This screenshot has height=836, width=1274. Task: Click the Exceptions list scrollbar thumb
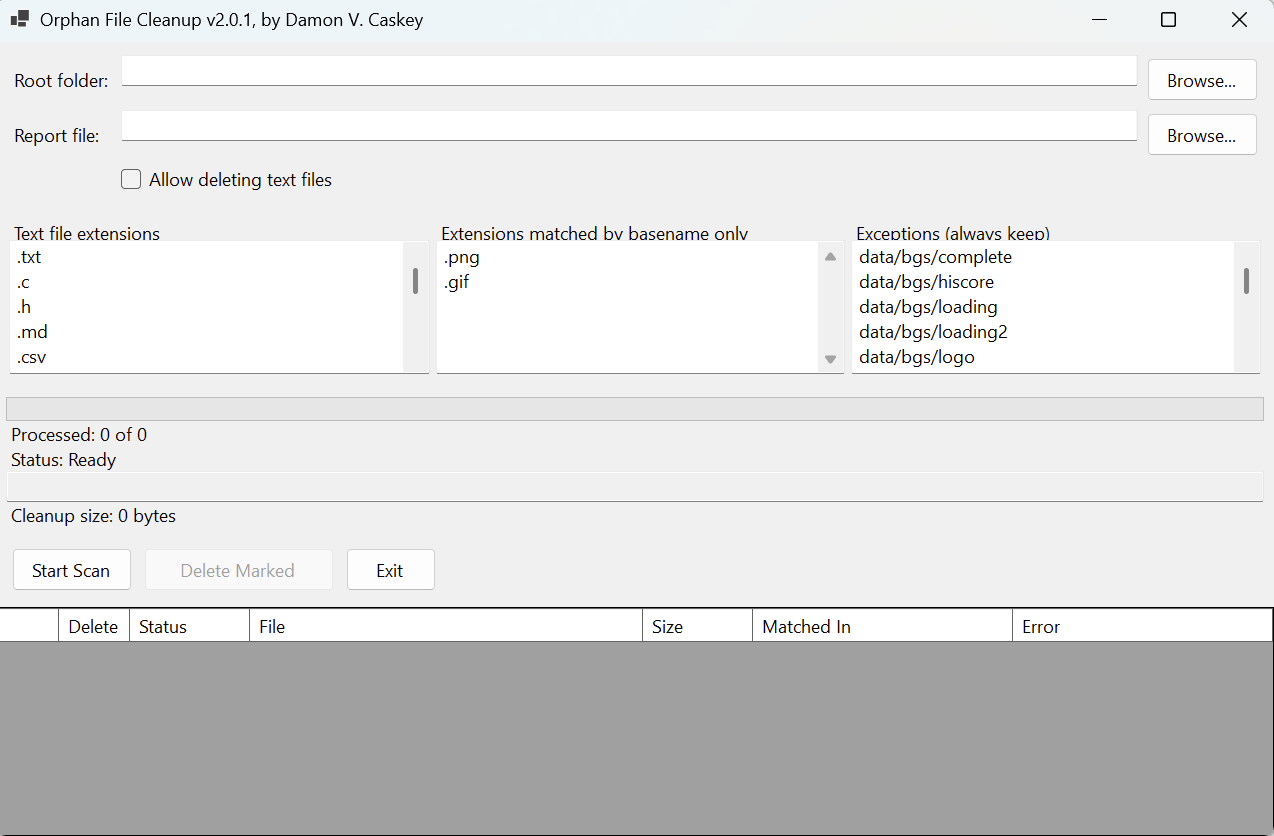[1246, 281]
